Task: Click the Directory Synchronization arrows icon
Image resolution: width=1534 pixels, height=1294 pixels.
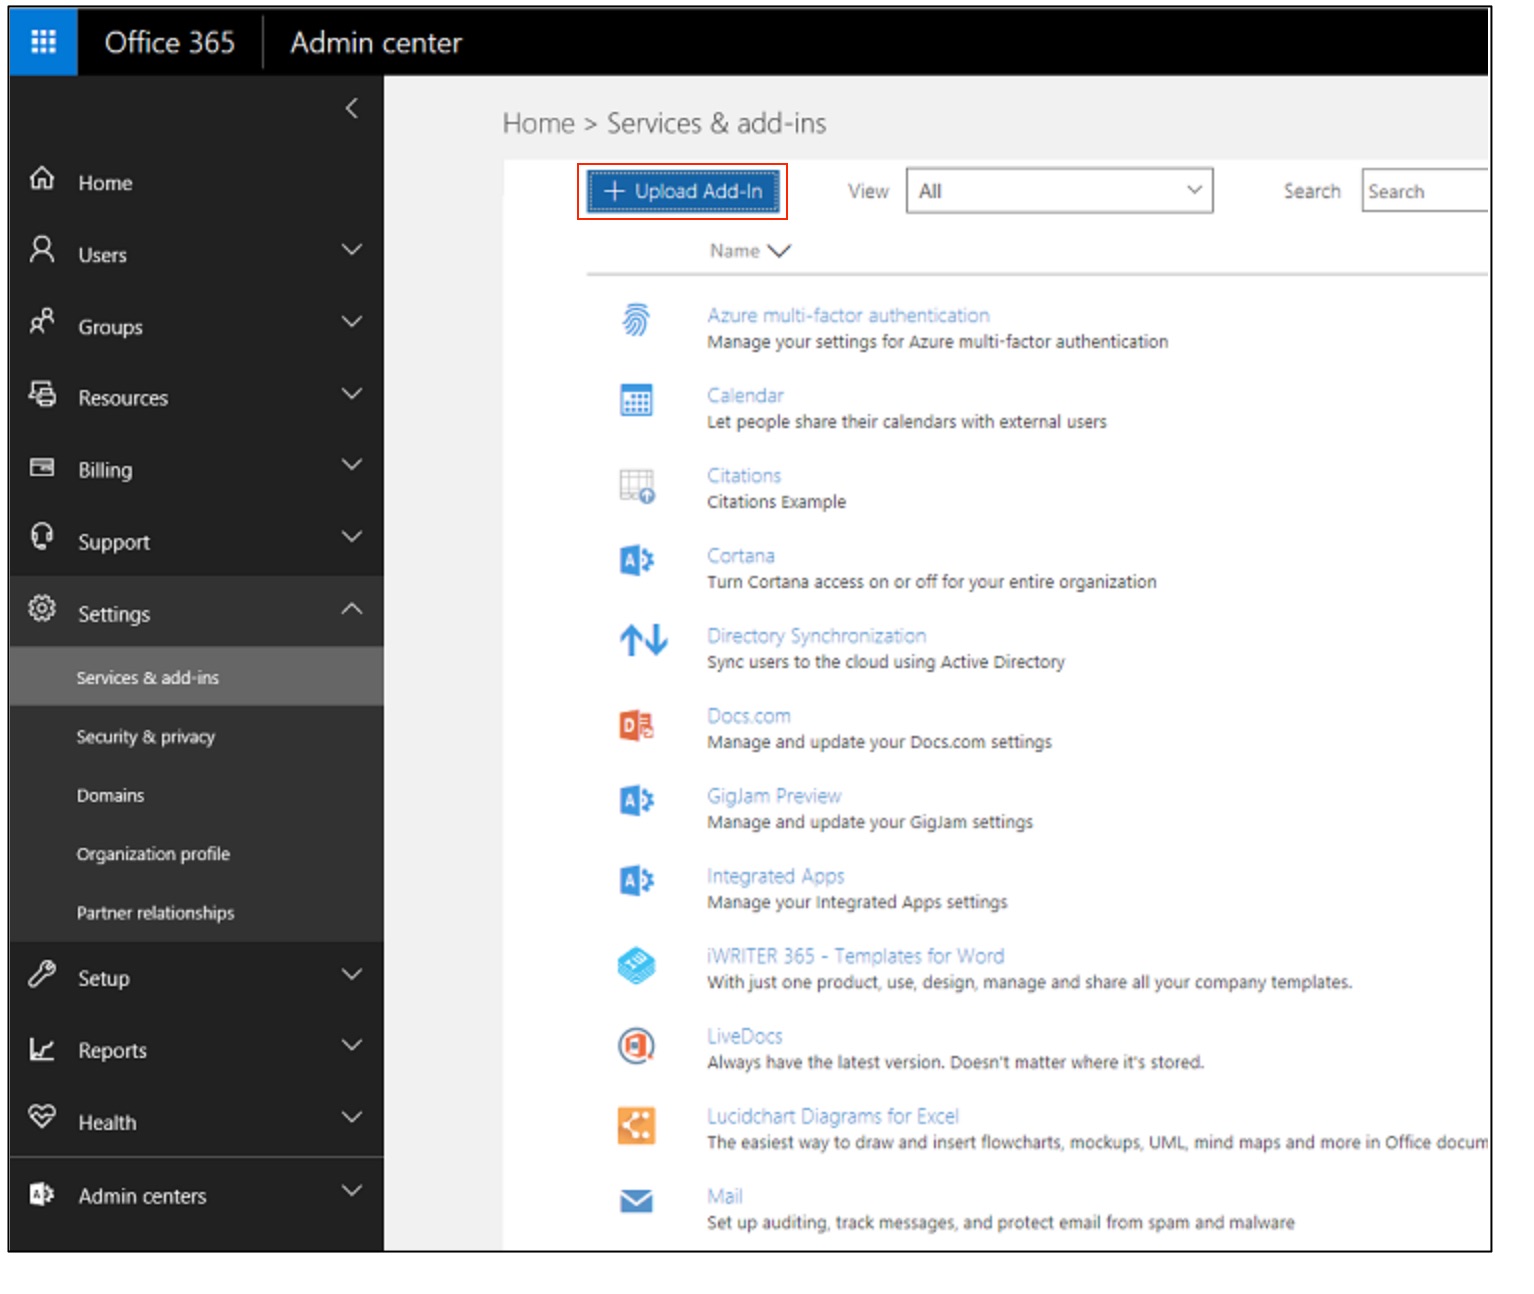Action: 642,640
